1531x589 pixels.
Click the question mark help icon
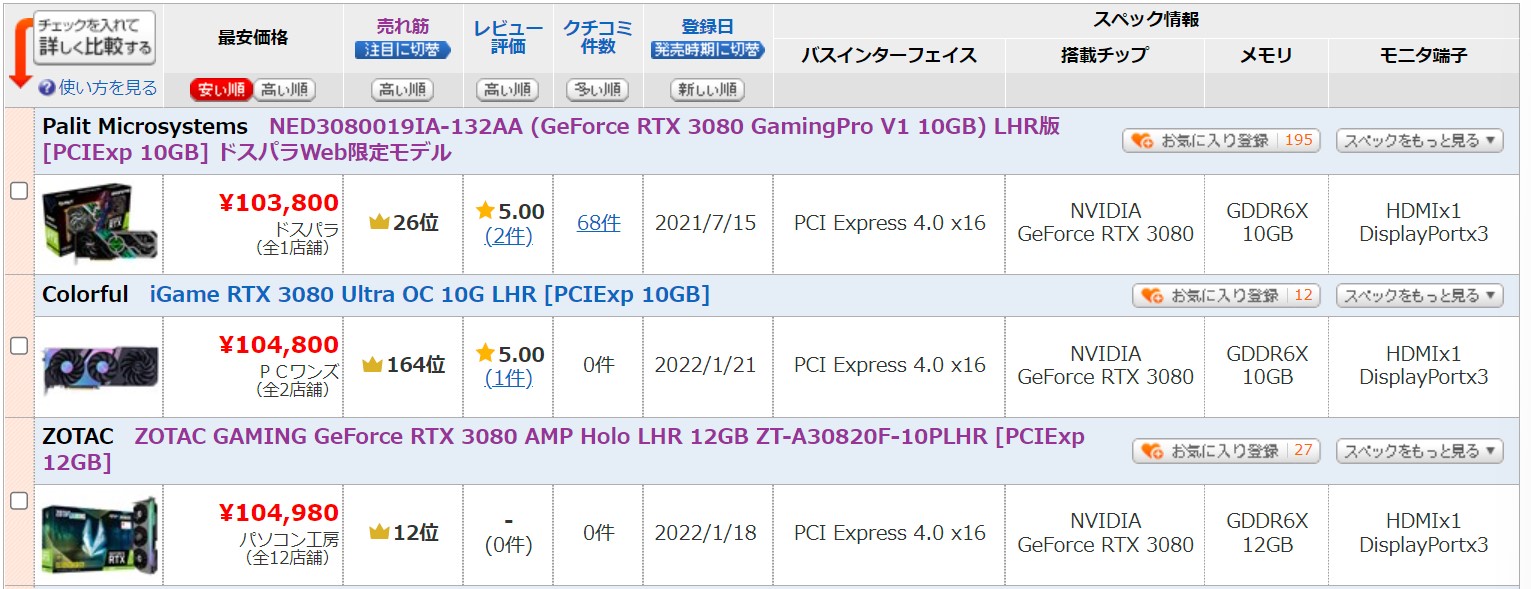[x=46, y=88]
